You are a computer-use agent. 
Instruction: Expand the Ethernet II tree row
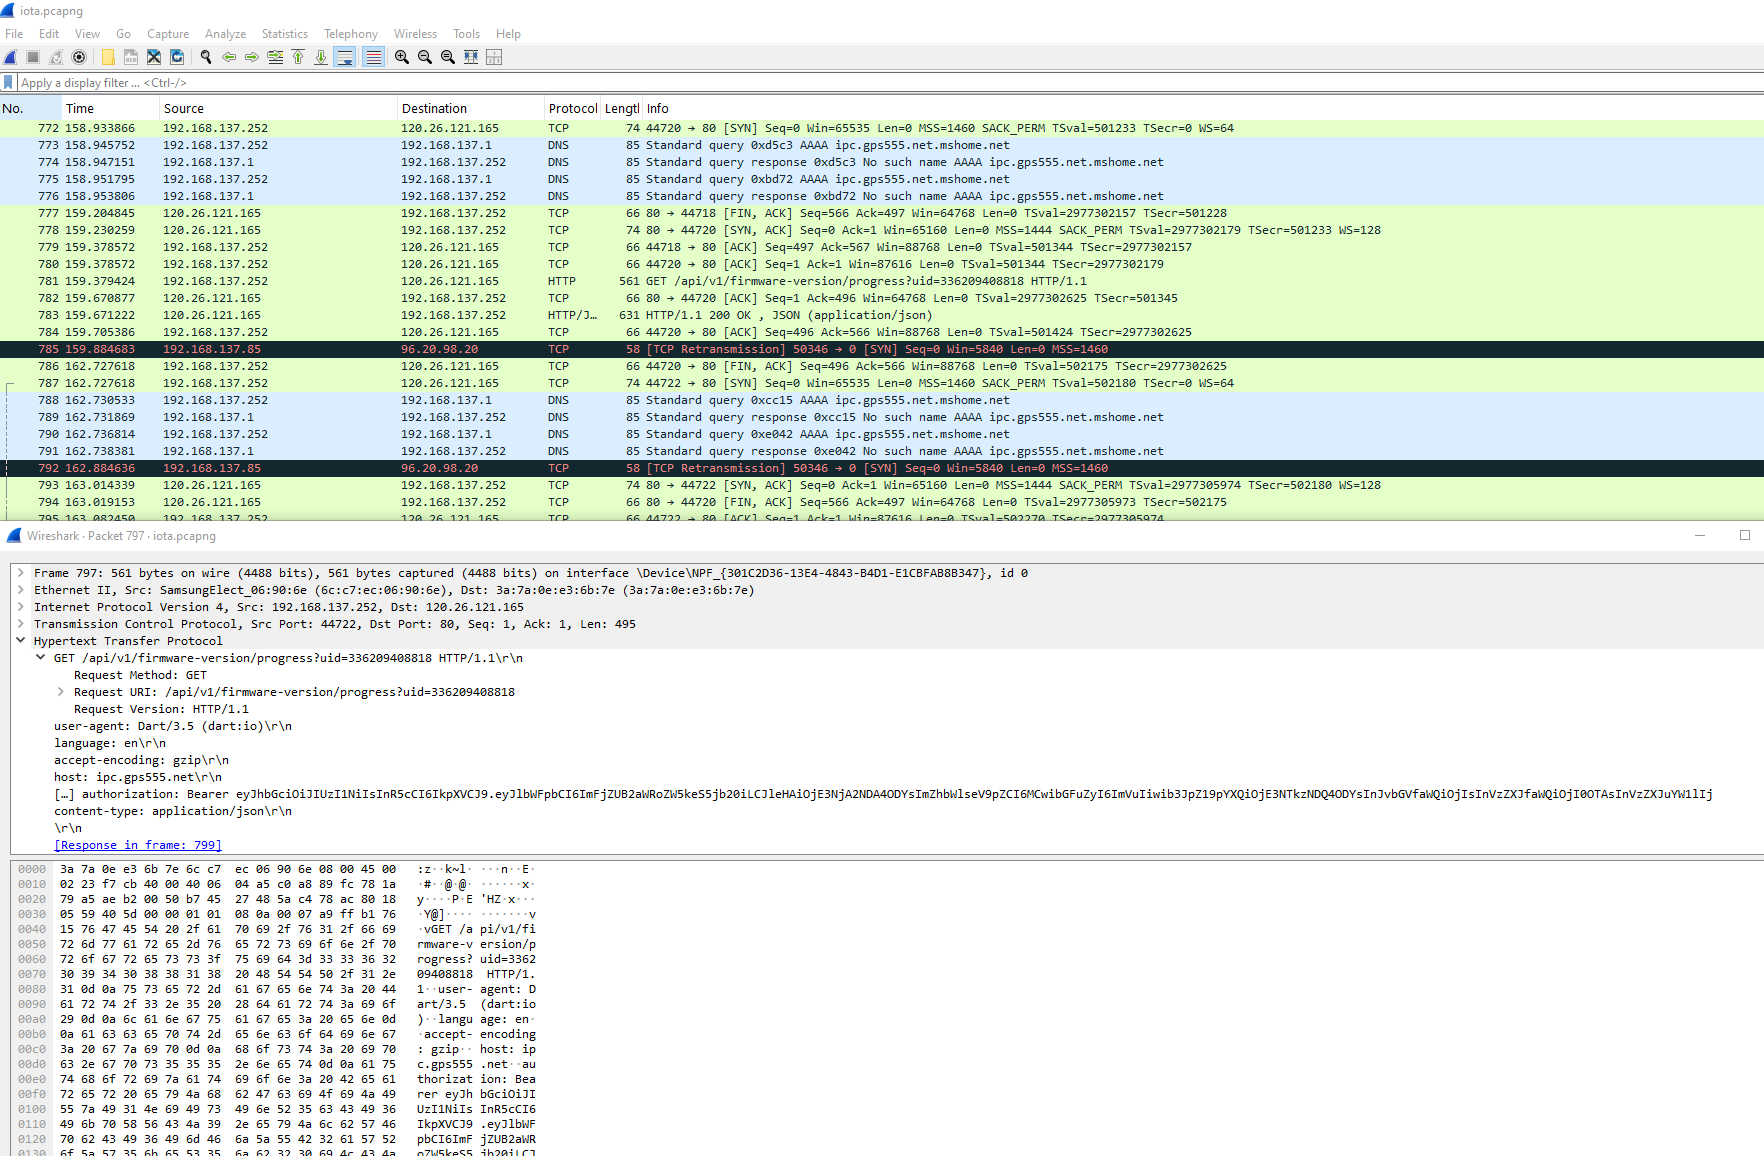[20, 590]
